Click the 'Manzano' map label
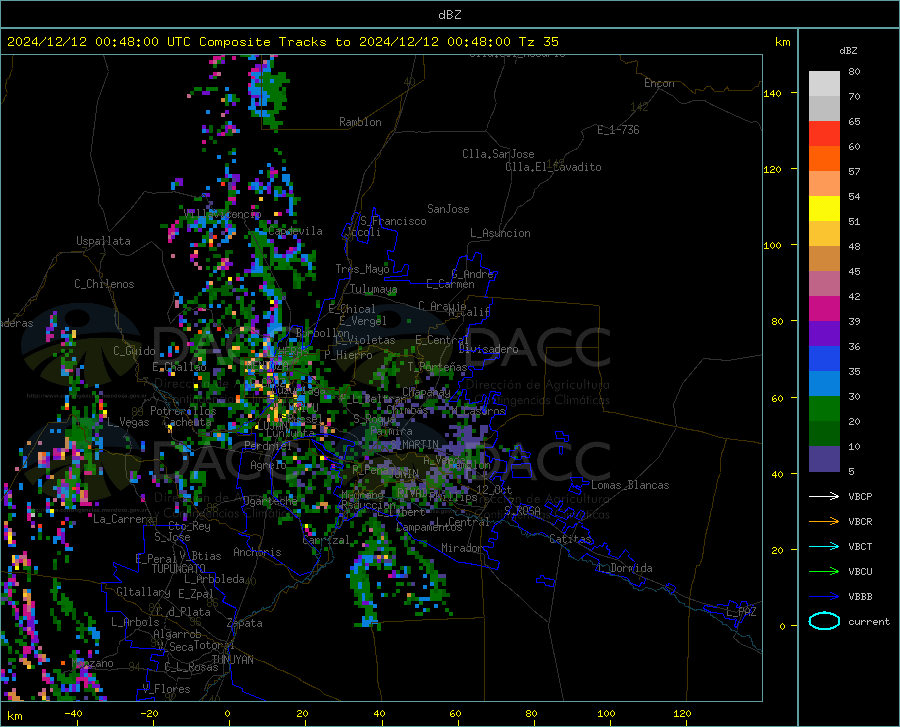The width and height of the screenshot is (900, 727). (x=92, y=663)
